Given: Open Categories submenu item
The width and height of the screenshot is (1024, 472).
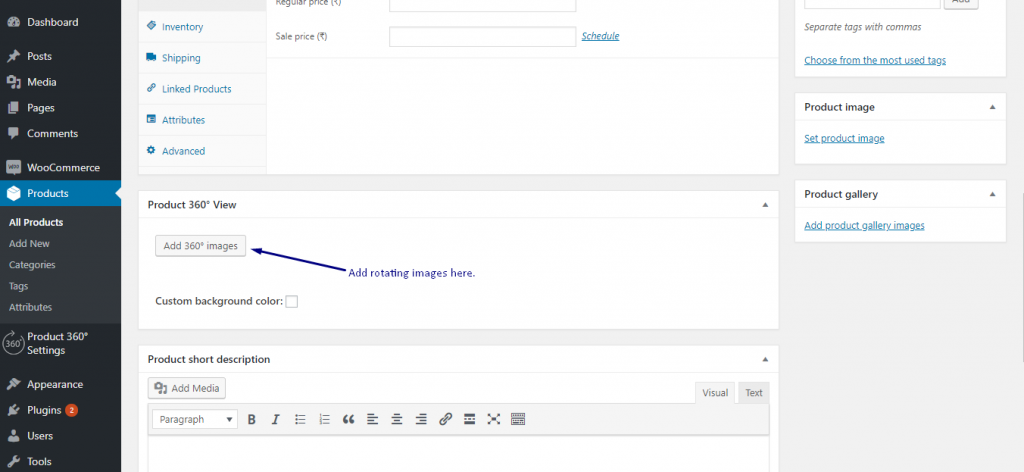Looking at the screenshot, I should pyautogui.click(x=32, y=265).
